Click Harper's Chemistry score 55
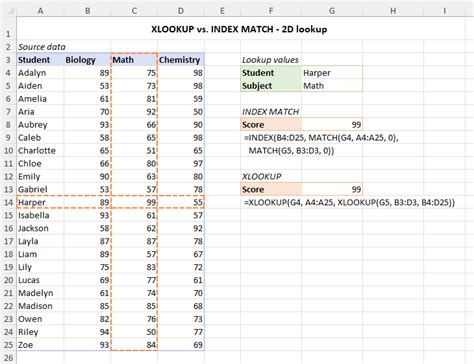Screen dimensions: 474x364 (x=181, y=202)
